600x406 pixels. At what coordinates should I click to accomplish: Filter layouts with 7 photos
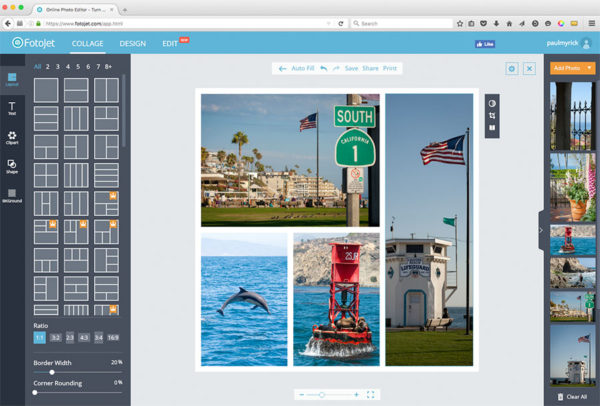tap(98, 67)
